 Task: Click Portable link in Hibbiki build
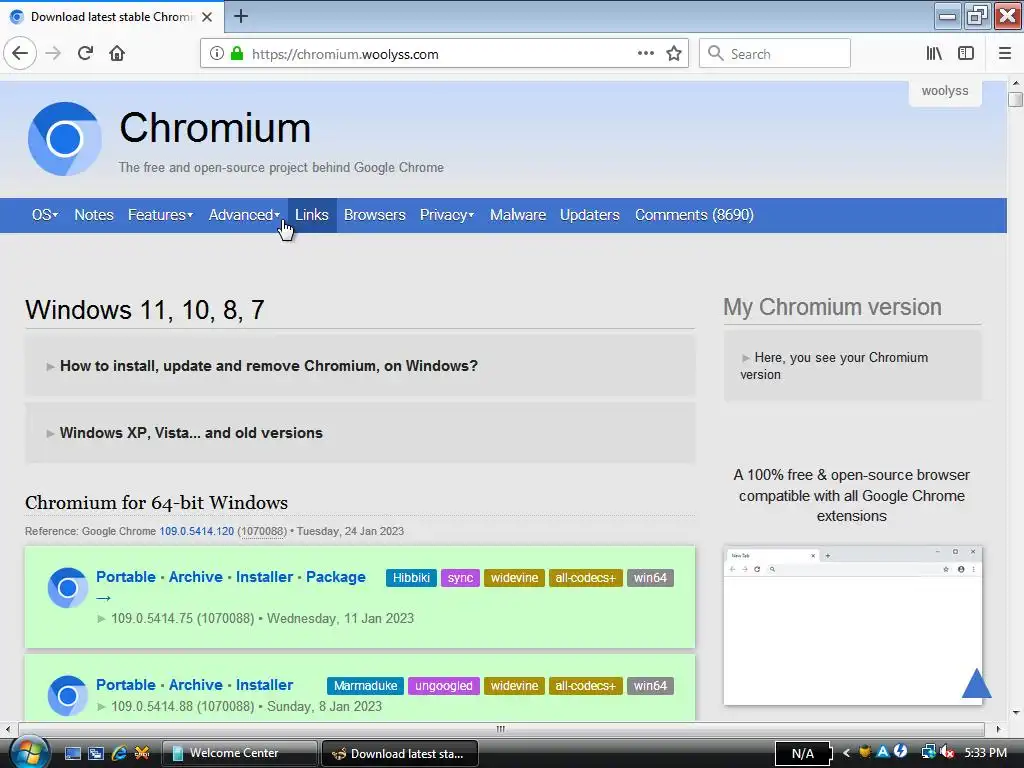click(126, 577)
